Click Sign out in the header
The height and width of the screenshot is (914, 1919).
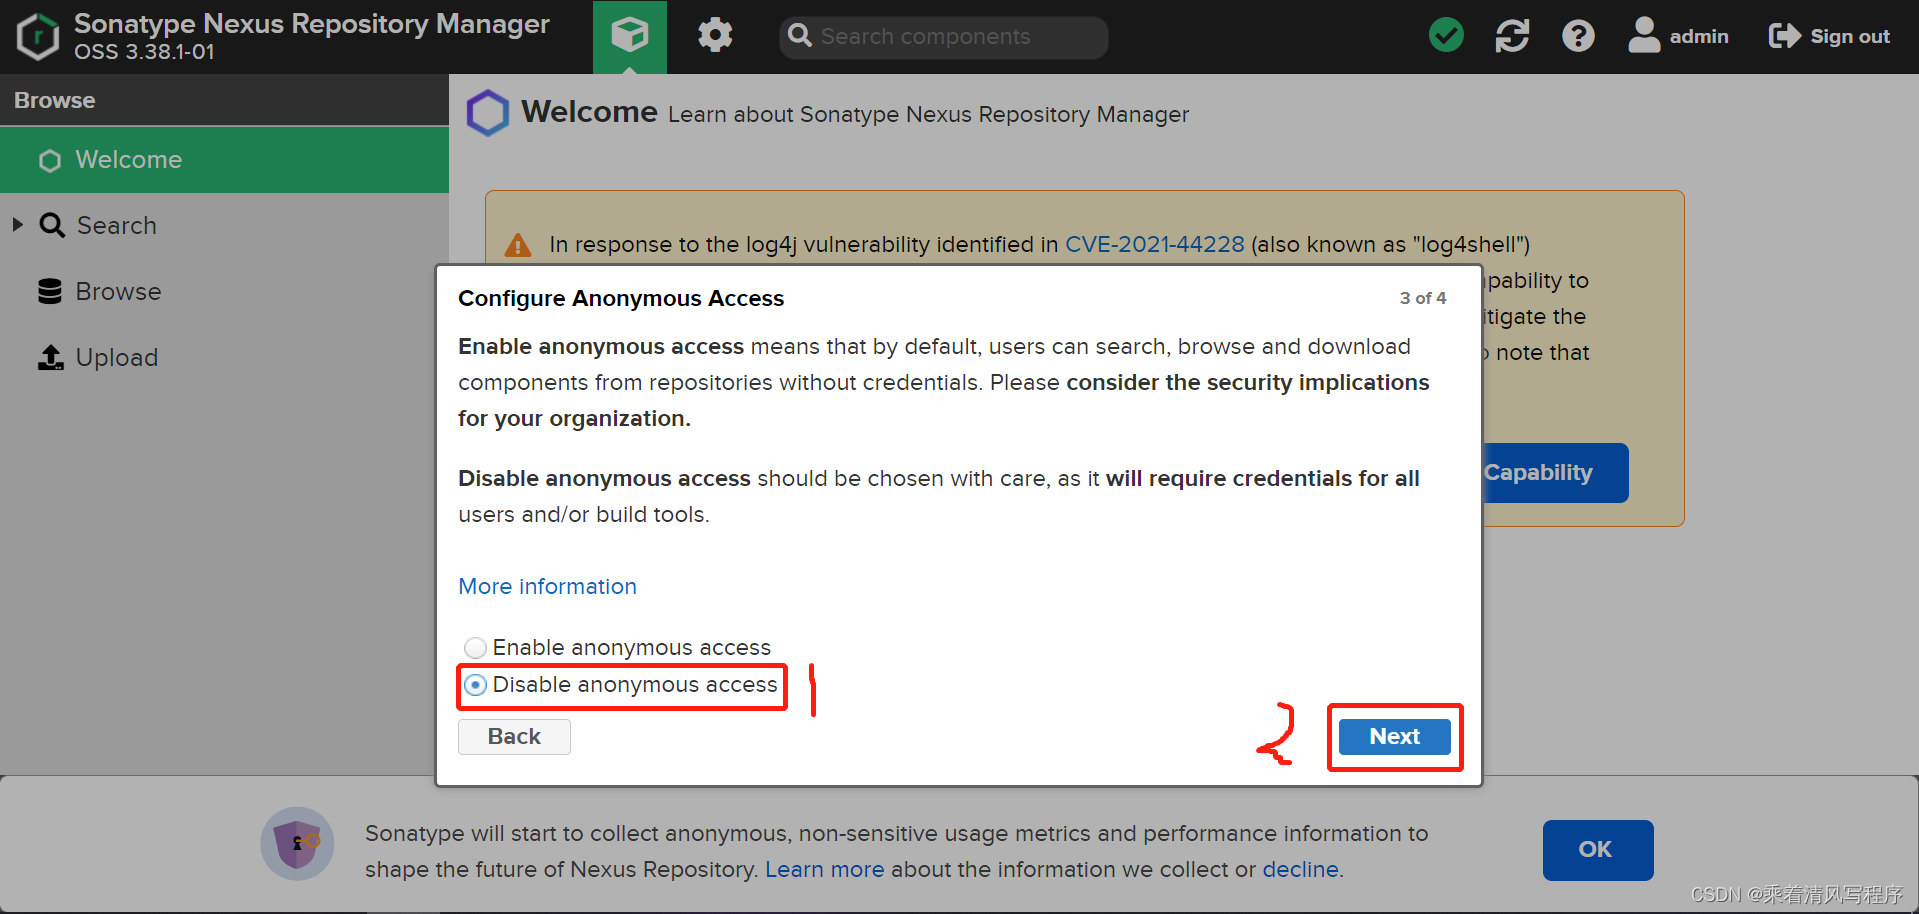coord(1829,36)
